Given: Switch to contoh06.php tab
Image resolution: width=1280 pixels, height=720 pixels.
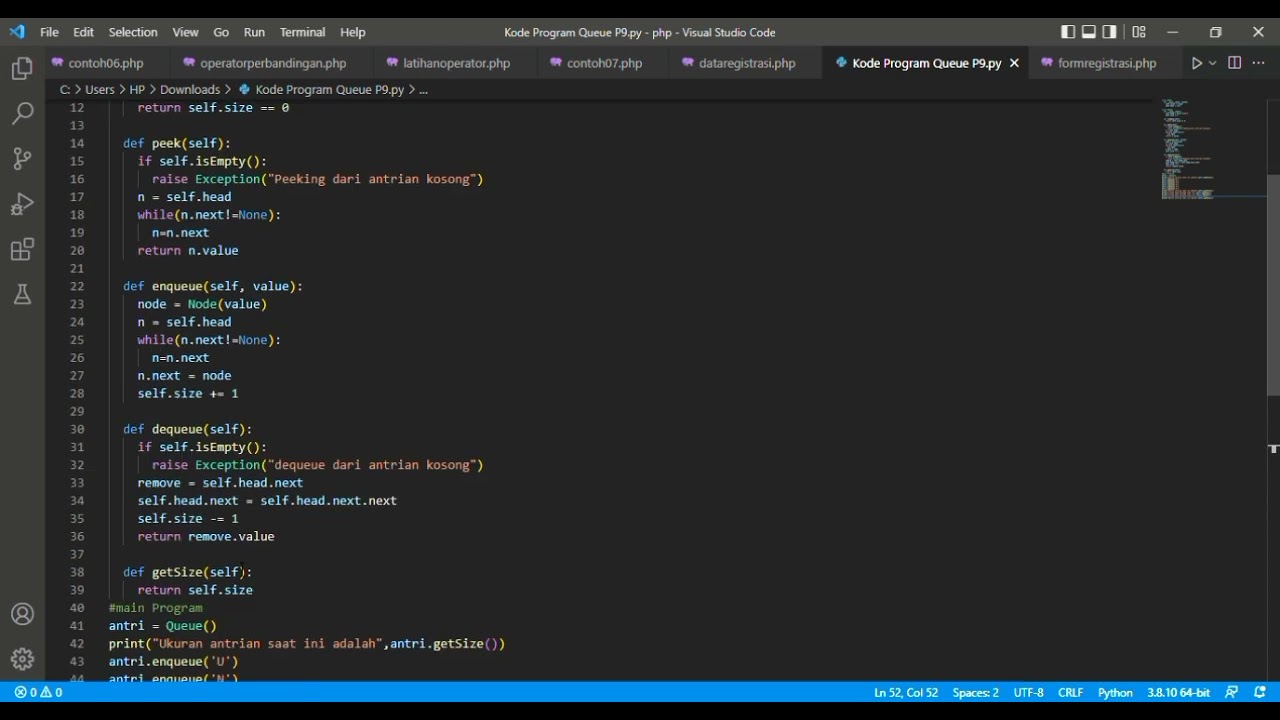Looking at the screenshot, I should 106,63.
